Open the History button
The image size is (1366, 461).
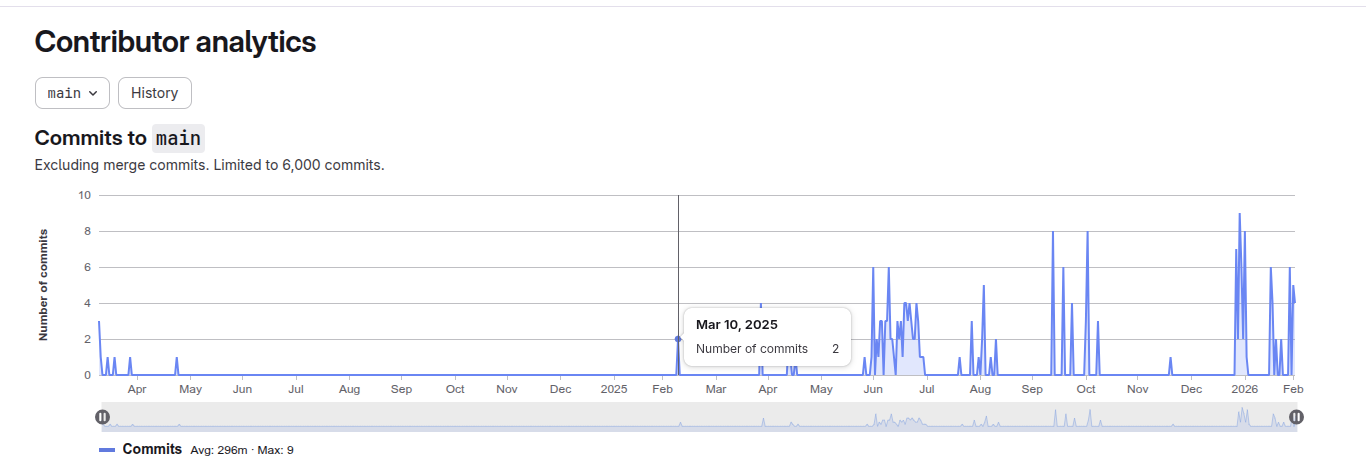click(x=154, y=93)
